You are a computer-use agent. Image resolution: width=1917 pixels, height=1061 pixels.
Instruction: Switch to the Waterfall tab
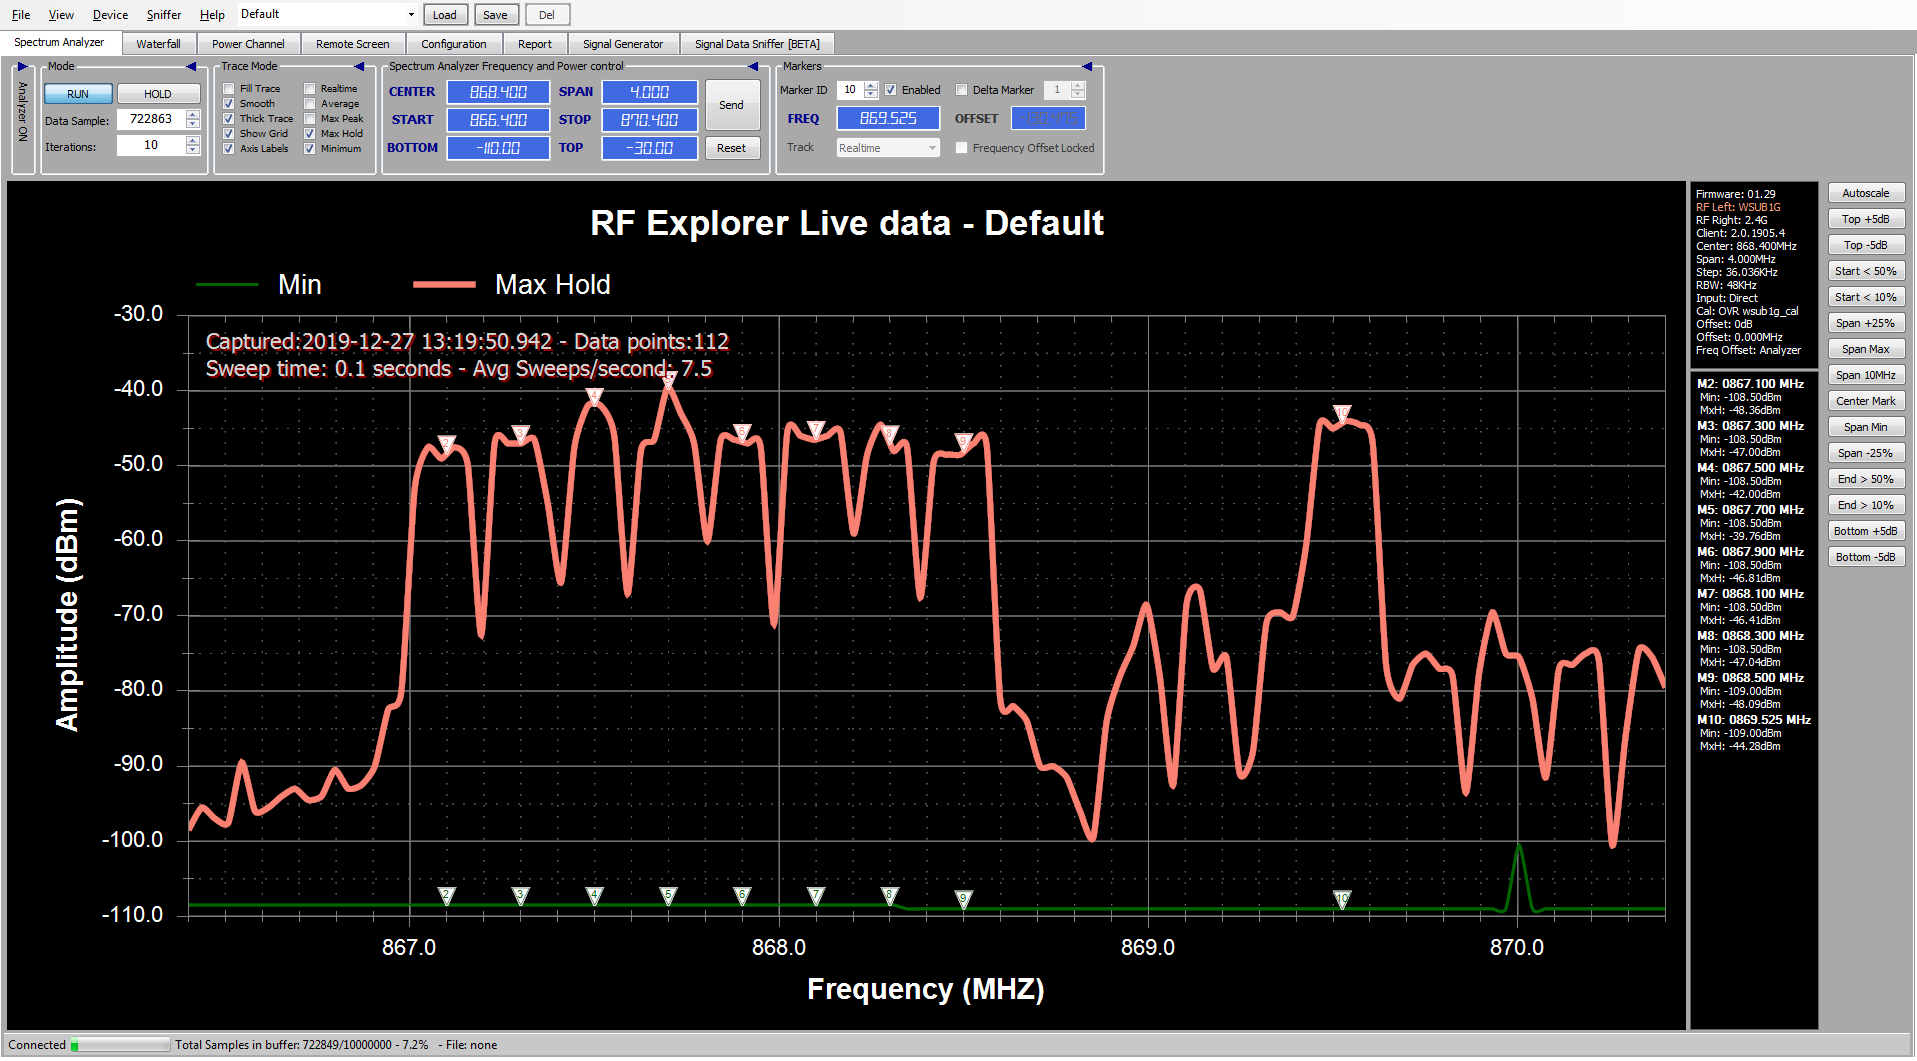(158, 44)
